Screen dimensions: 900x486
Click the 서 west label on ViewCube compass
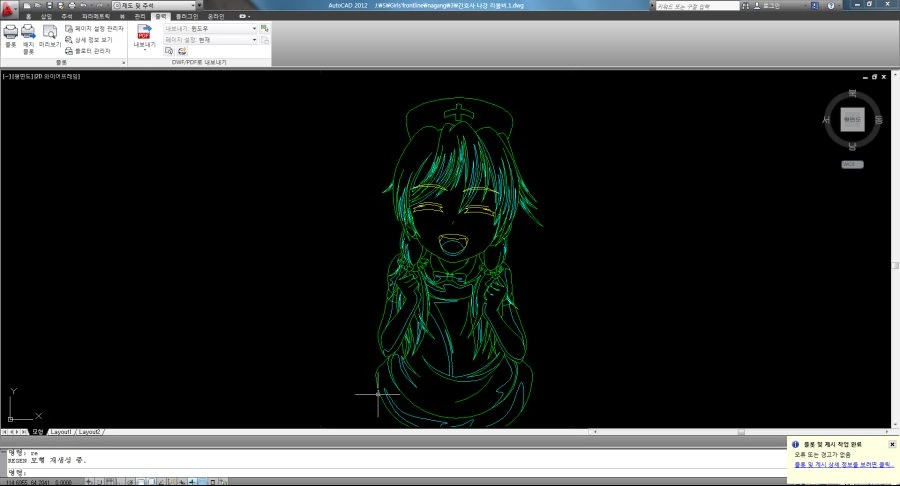[826, 120]
